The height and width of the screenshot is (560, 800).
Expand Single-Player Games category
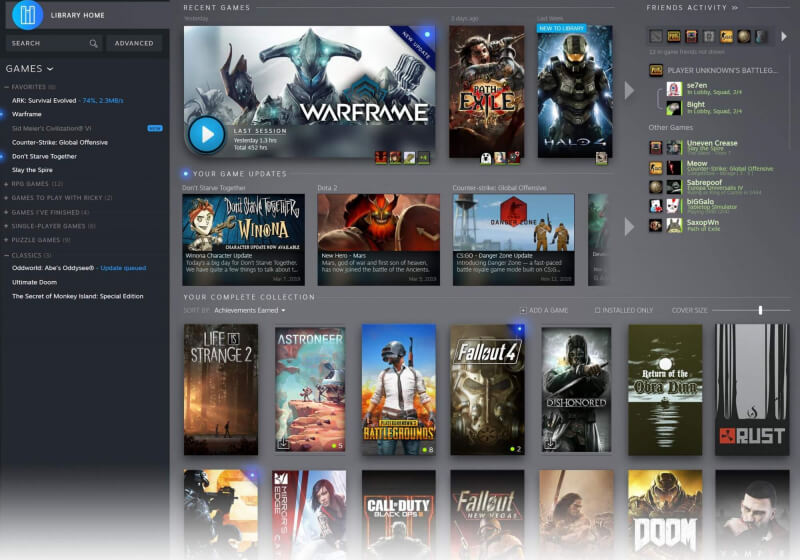(x=6, y=226)
